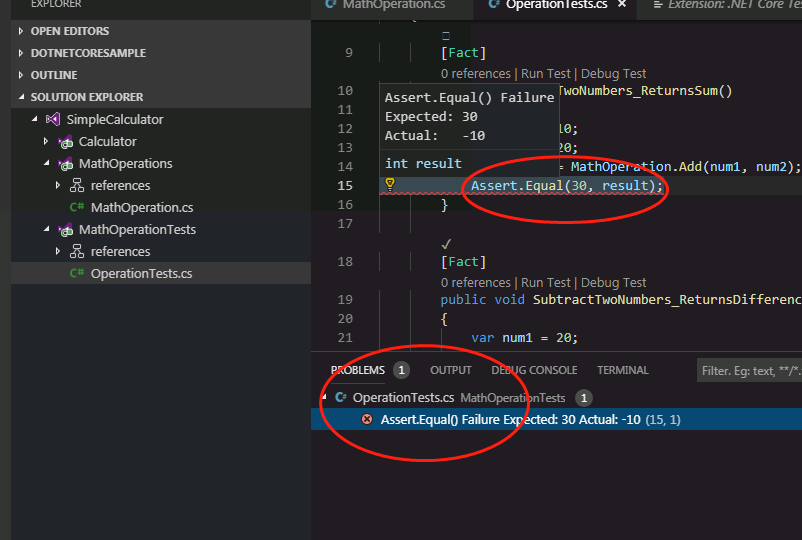Click Debug Test above SubtractTwoNumbers method

pos(613,282)
